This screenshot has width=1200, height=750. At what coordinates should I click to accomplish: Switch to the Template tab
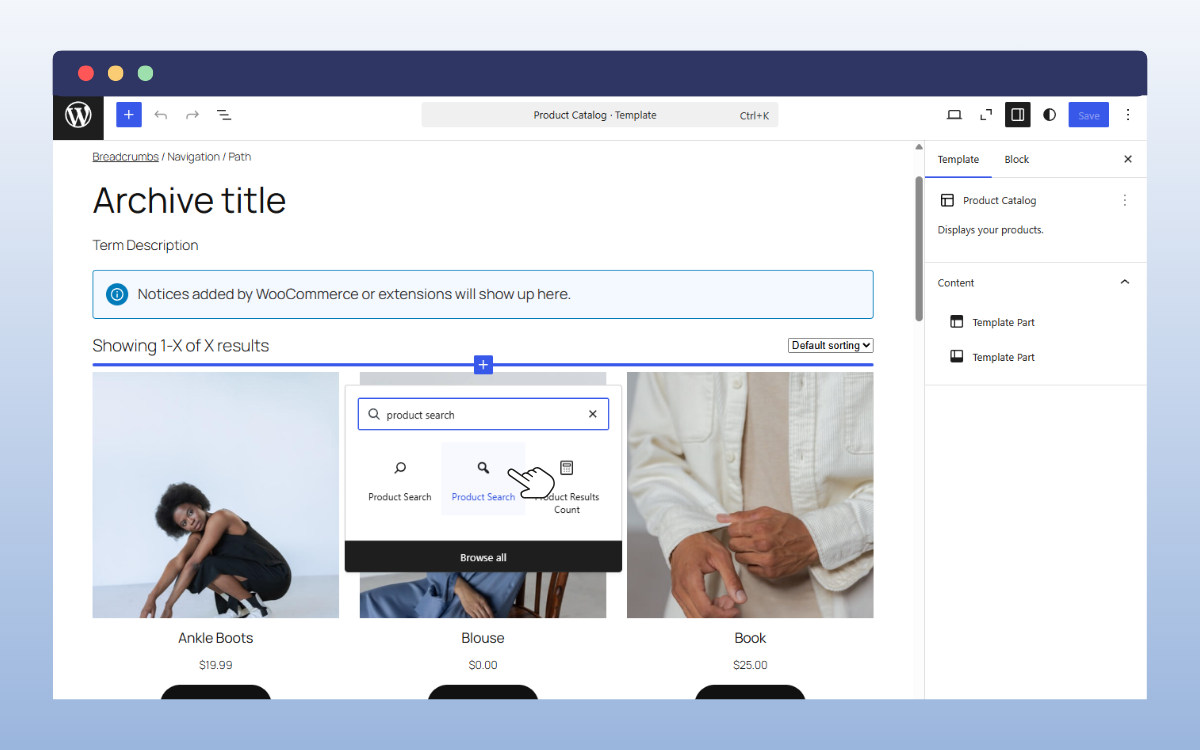coord(958,159)
